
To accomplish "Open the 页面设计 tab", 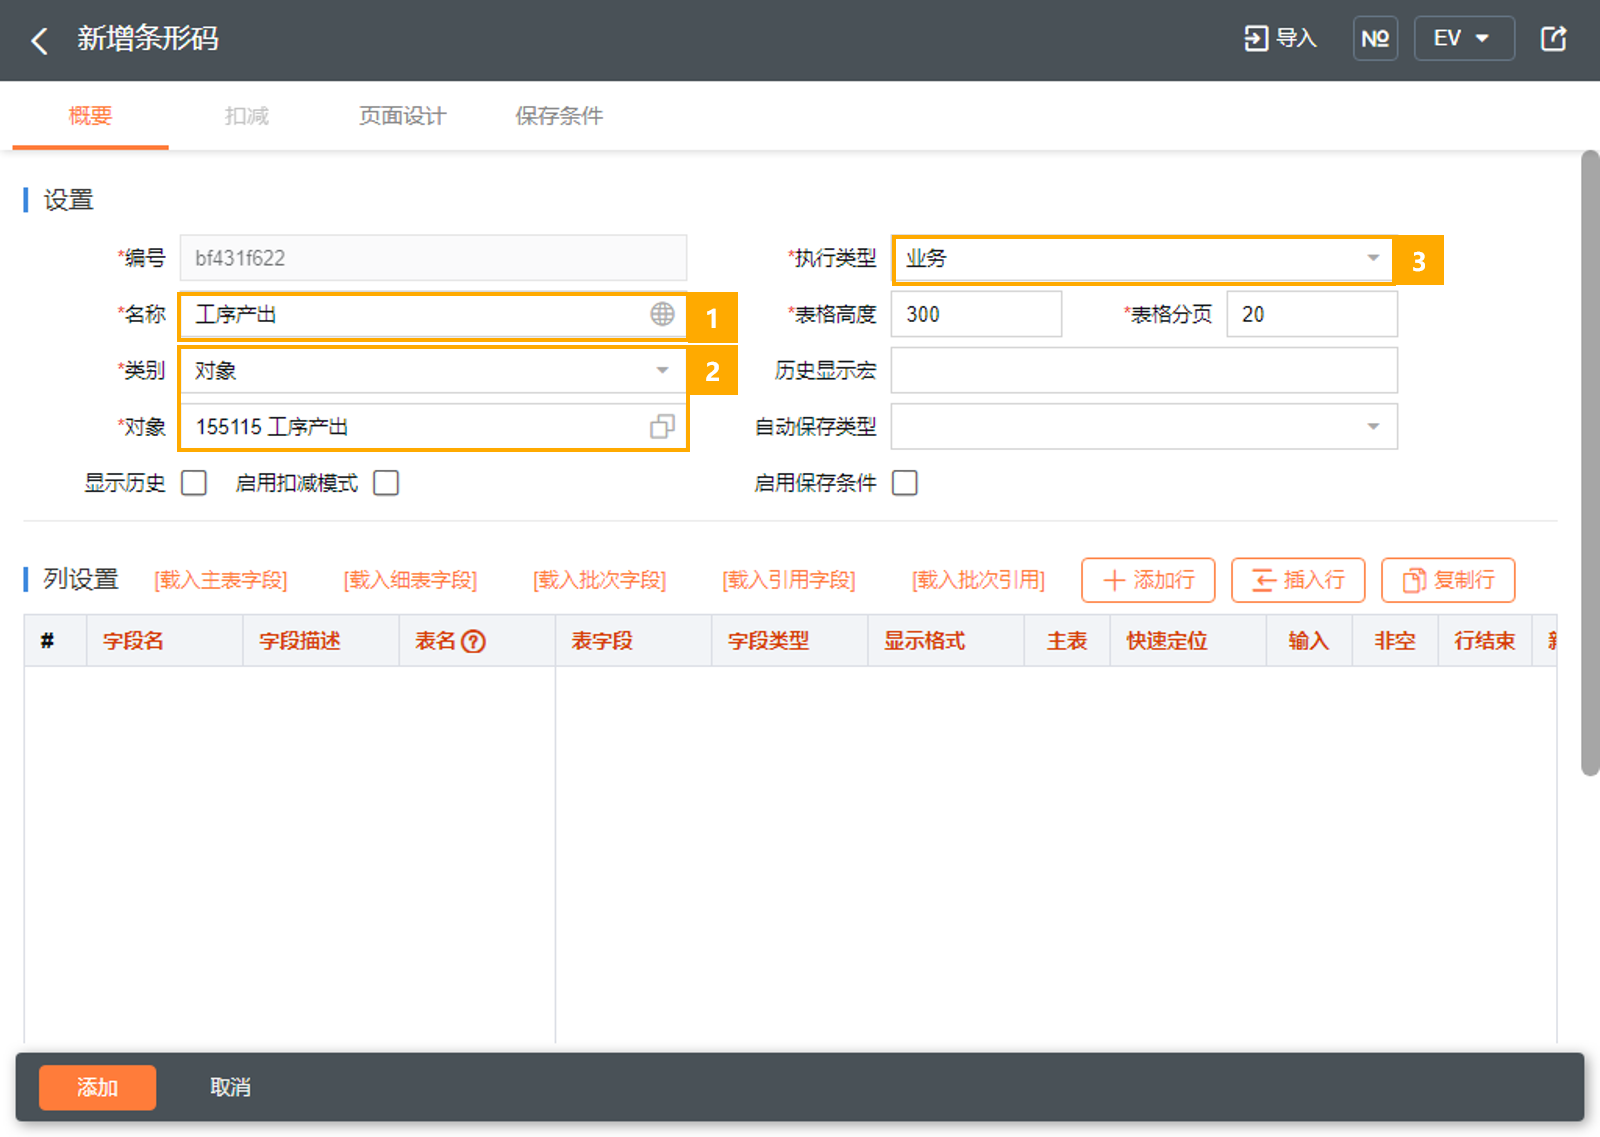I will coord(402,116).
